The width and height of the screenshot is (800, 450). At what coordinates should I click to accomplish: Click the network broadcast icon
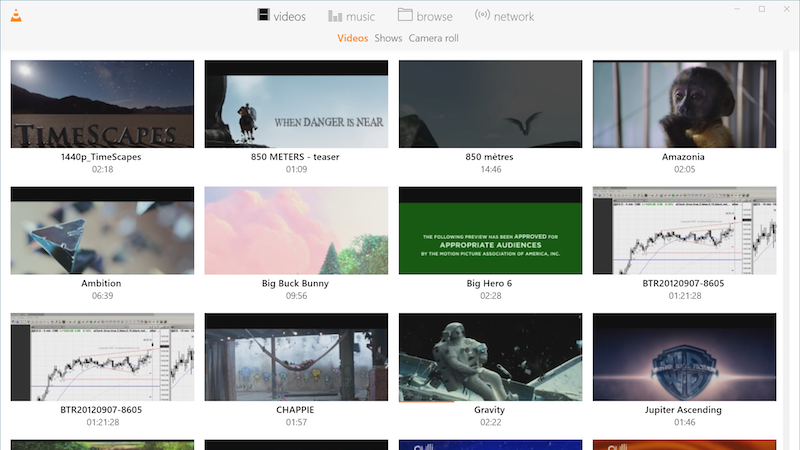(482, 14)
